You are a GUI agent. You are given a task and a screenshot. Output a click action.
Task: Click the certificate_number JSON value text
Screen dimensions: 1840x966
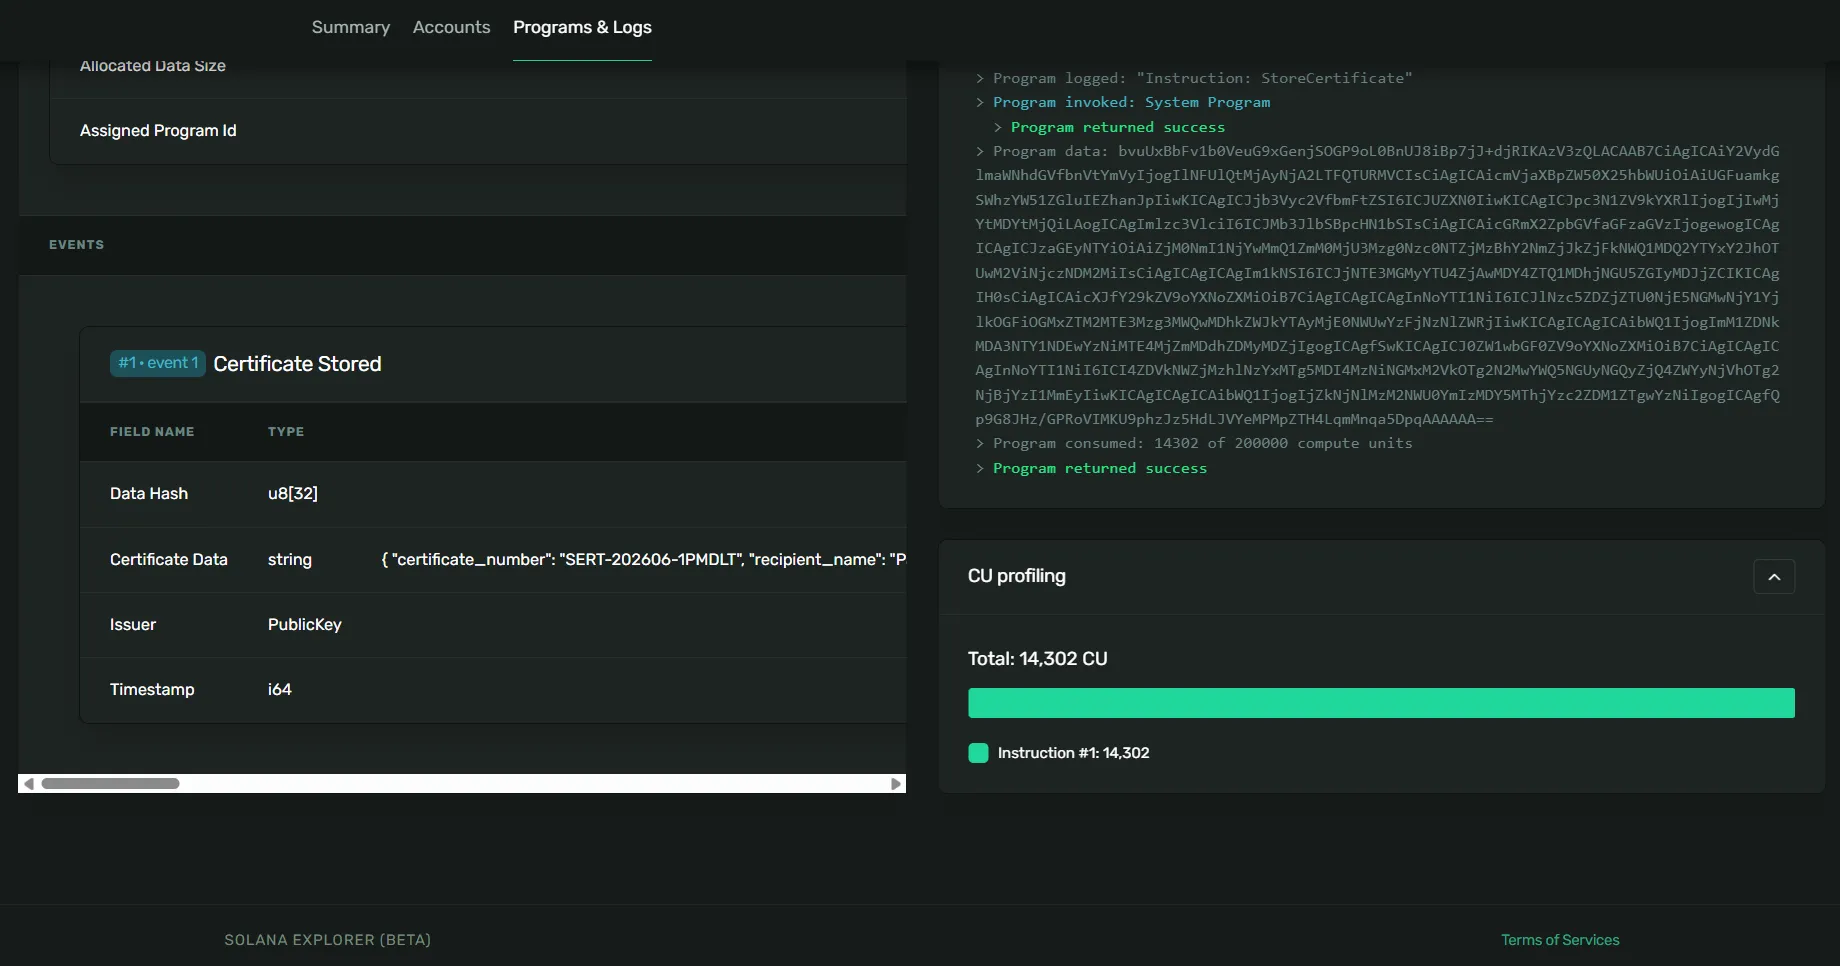(652, 560)
